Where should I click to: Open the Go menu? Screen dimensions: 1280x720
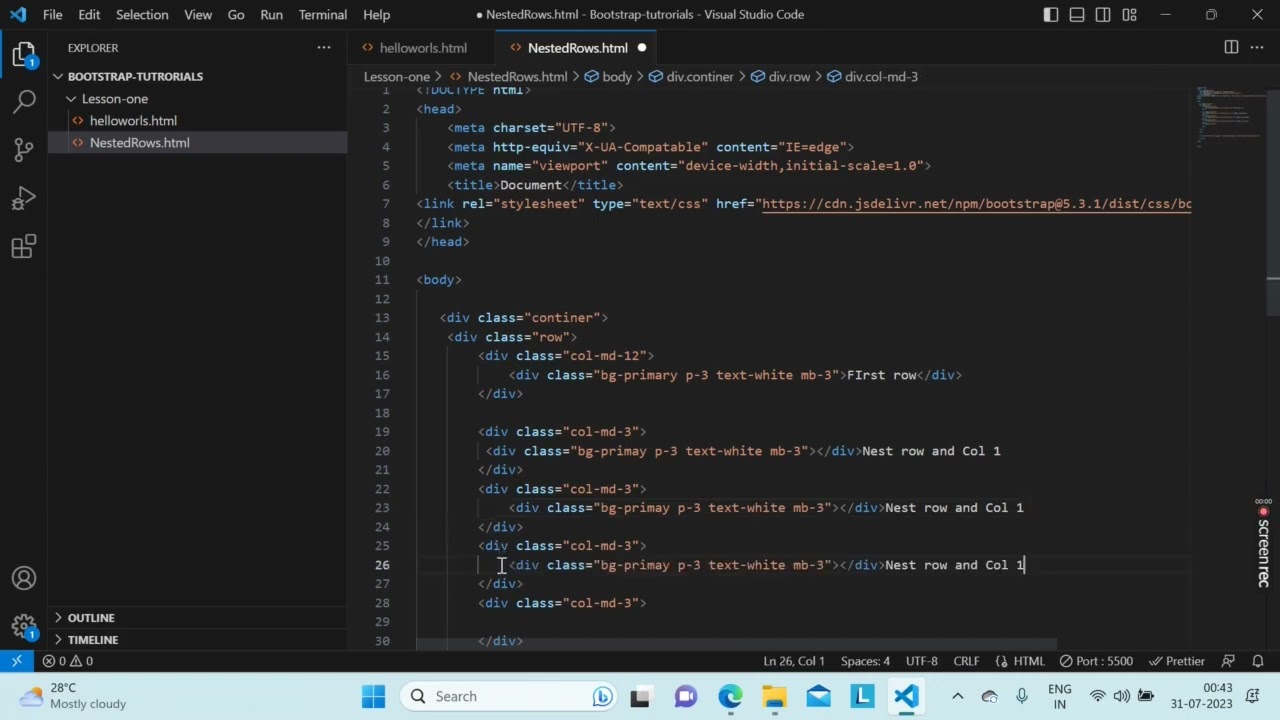(x=236, y=15)
